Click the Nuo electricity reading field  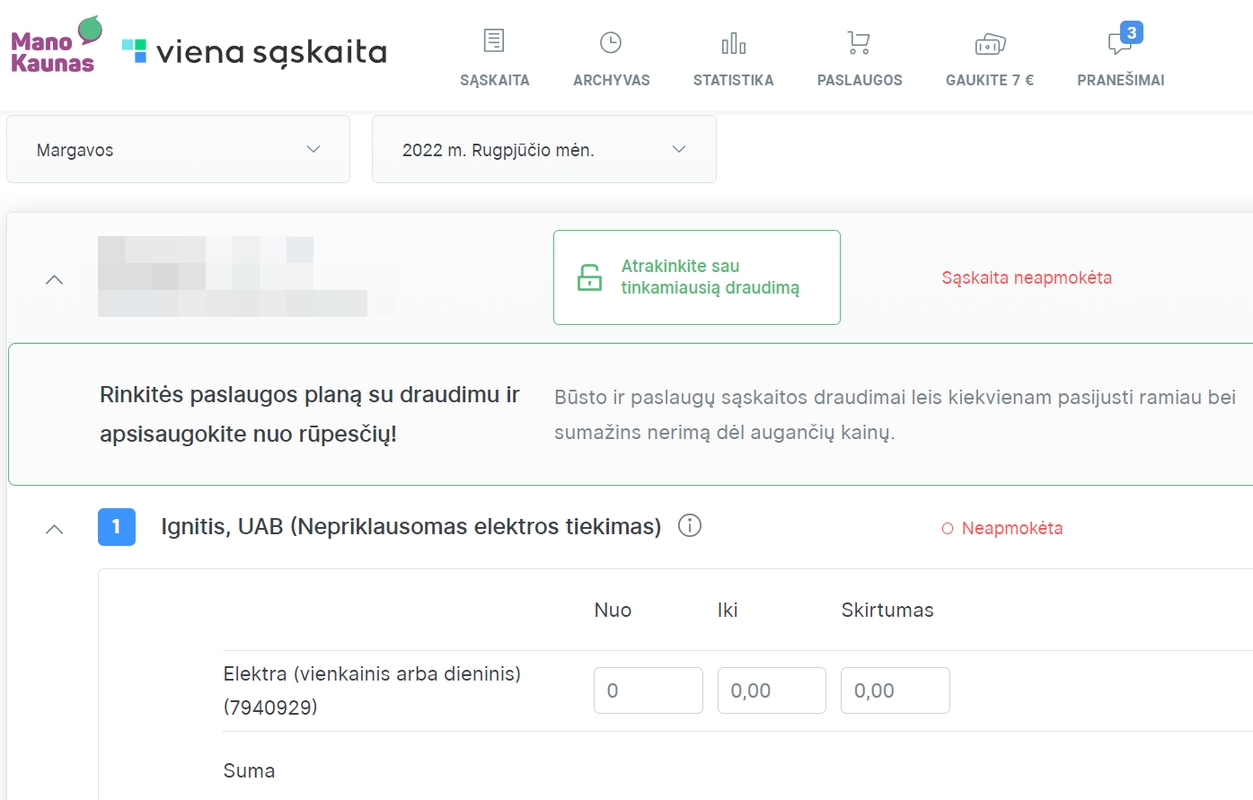pos(648,690)
